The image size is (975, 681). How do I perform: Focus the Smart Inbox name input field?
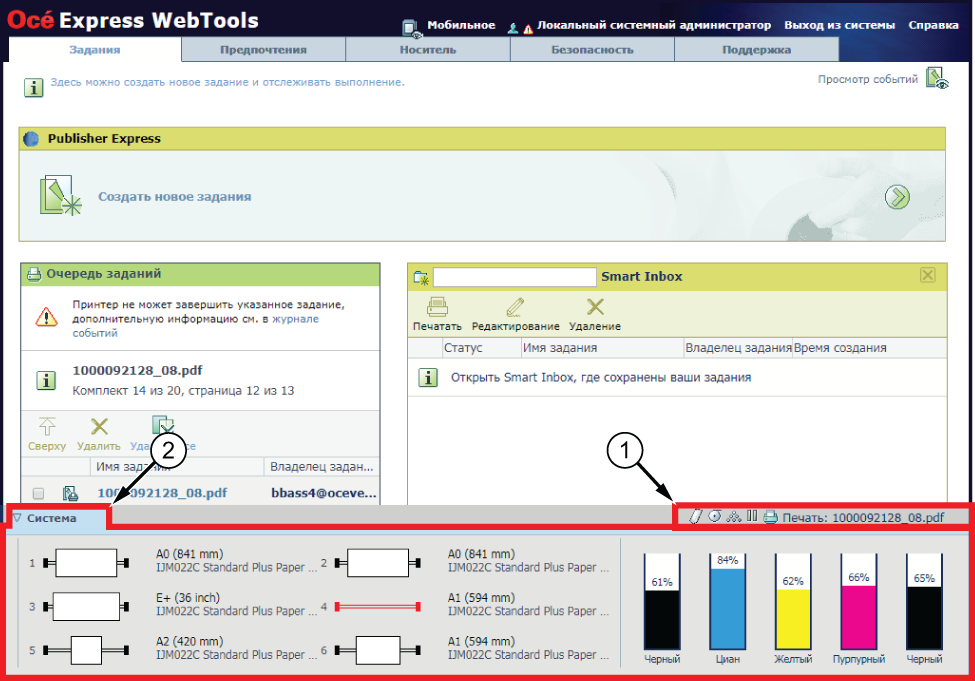click(514, 277)
